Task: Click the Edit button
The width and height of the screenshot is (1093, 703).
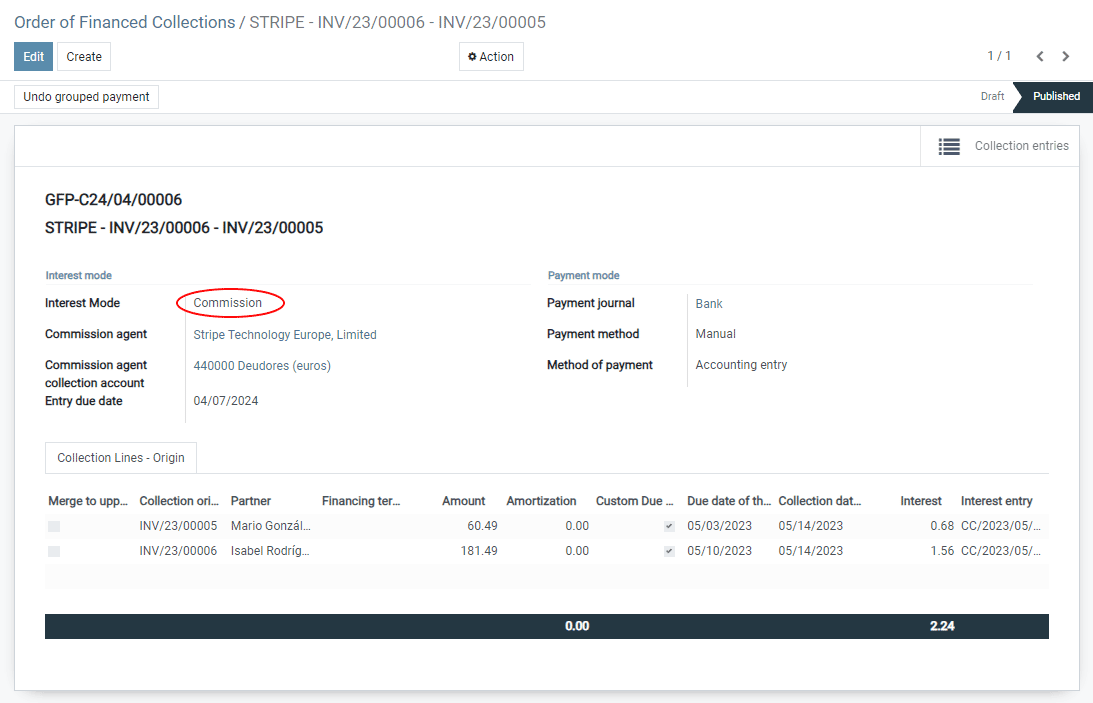Action: pyautogui.click(x=33, y=57)
